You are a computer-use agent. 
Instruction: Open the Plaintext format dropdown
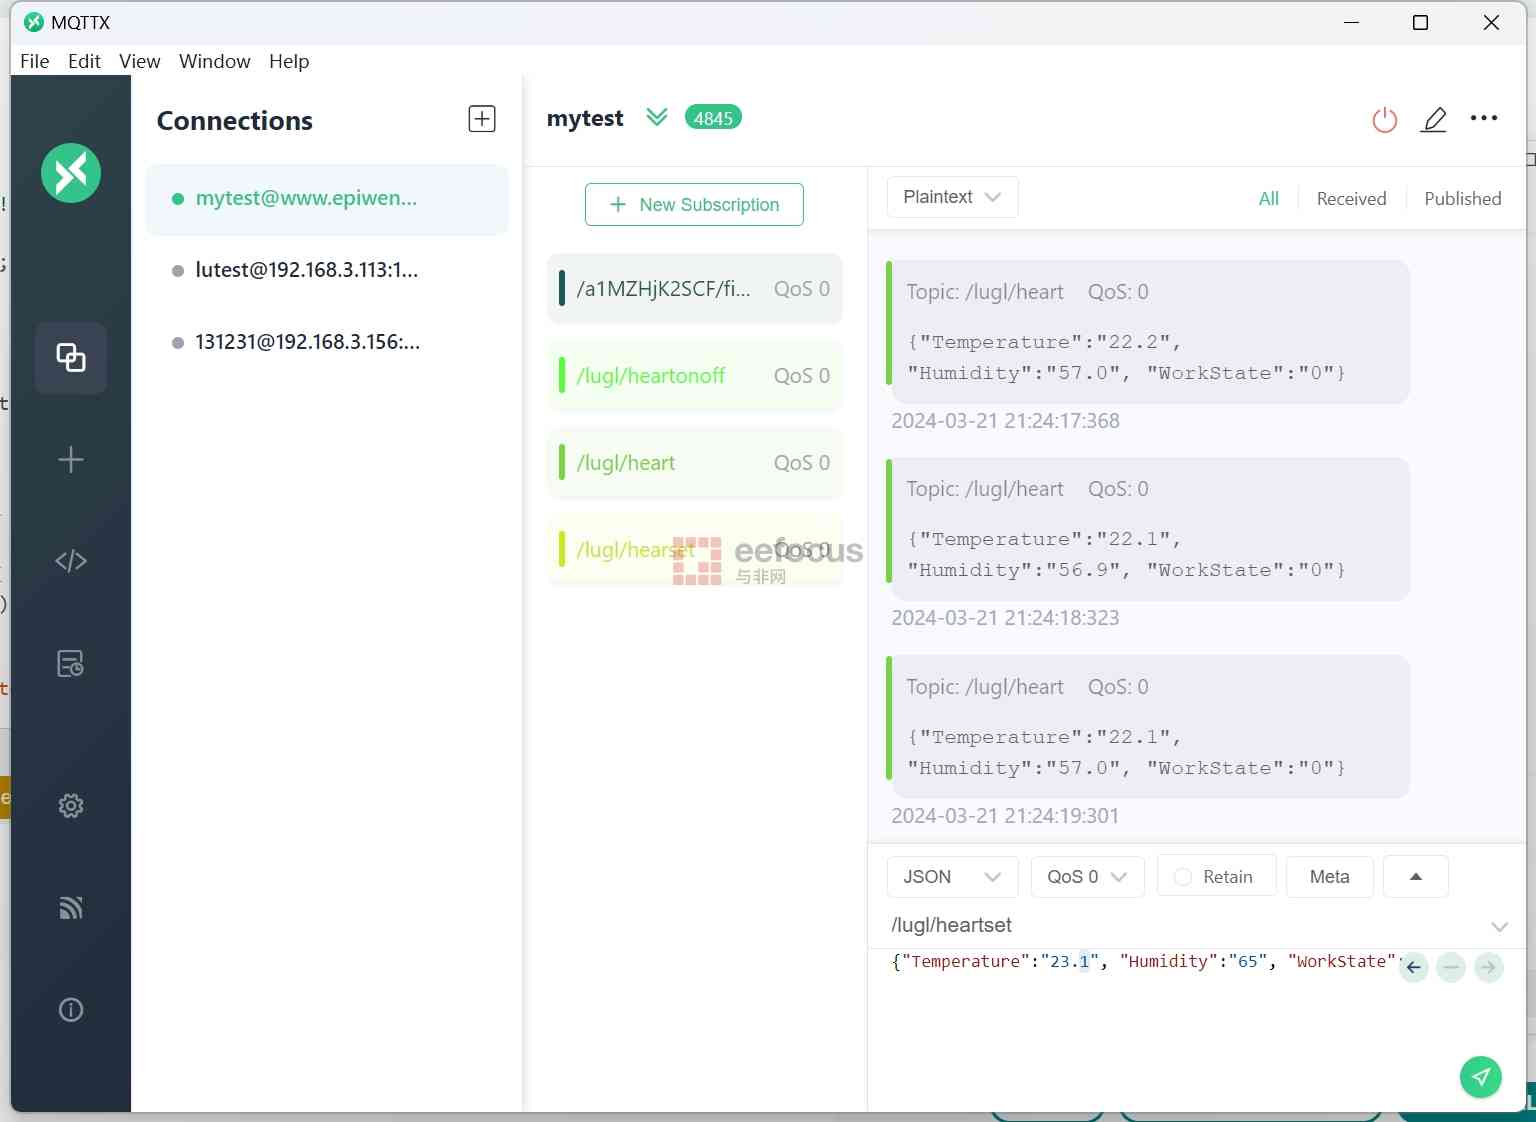(952, 197)
